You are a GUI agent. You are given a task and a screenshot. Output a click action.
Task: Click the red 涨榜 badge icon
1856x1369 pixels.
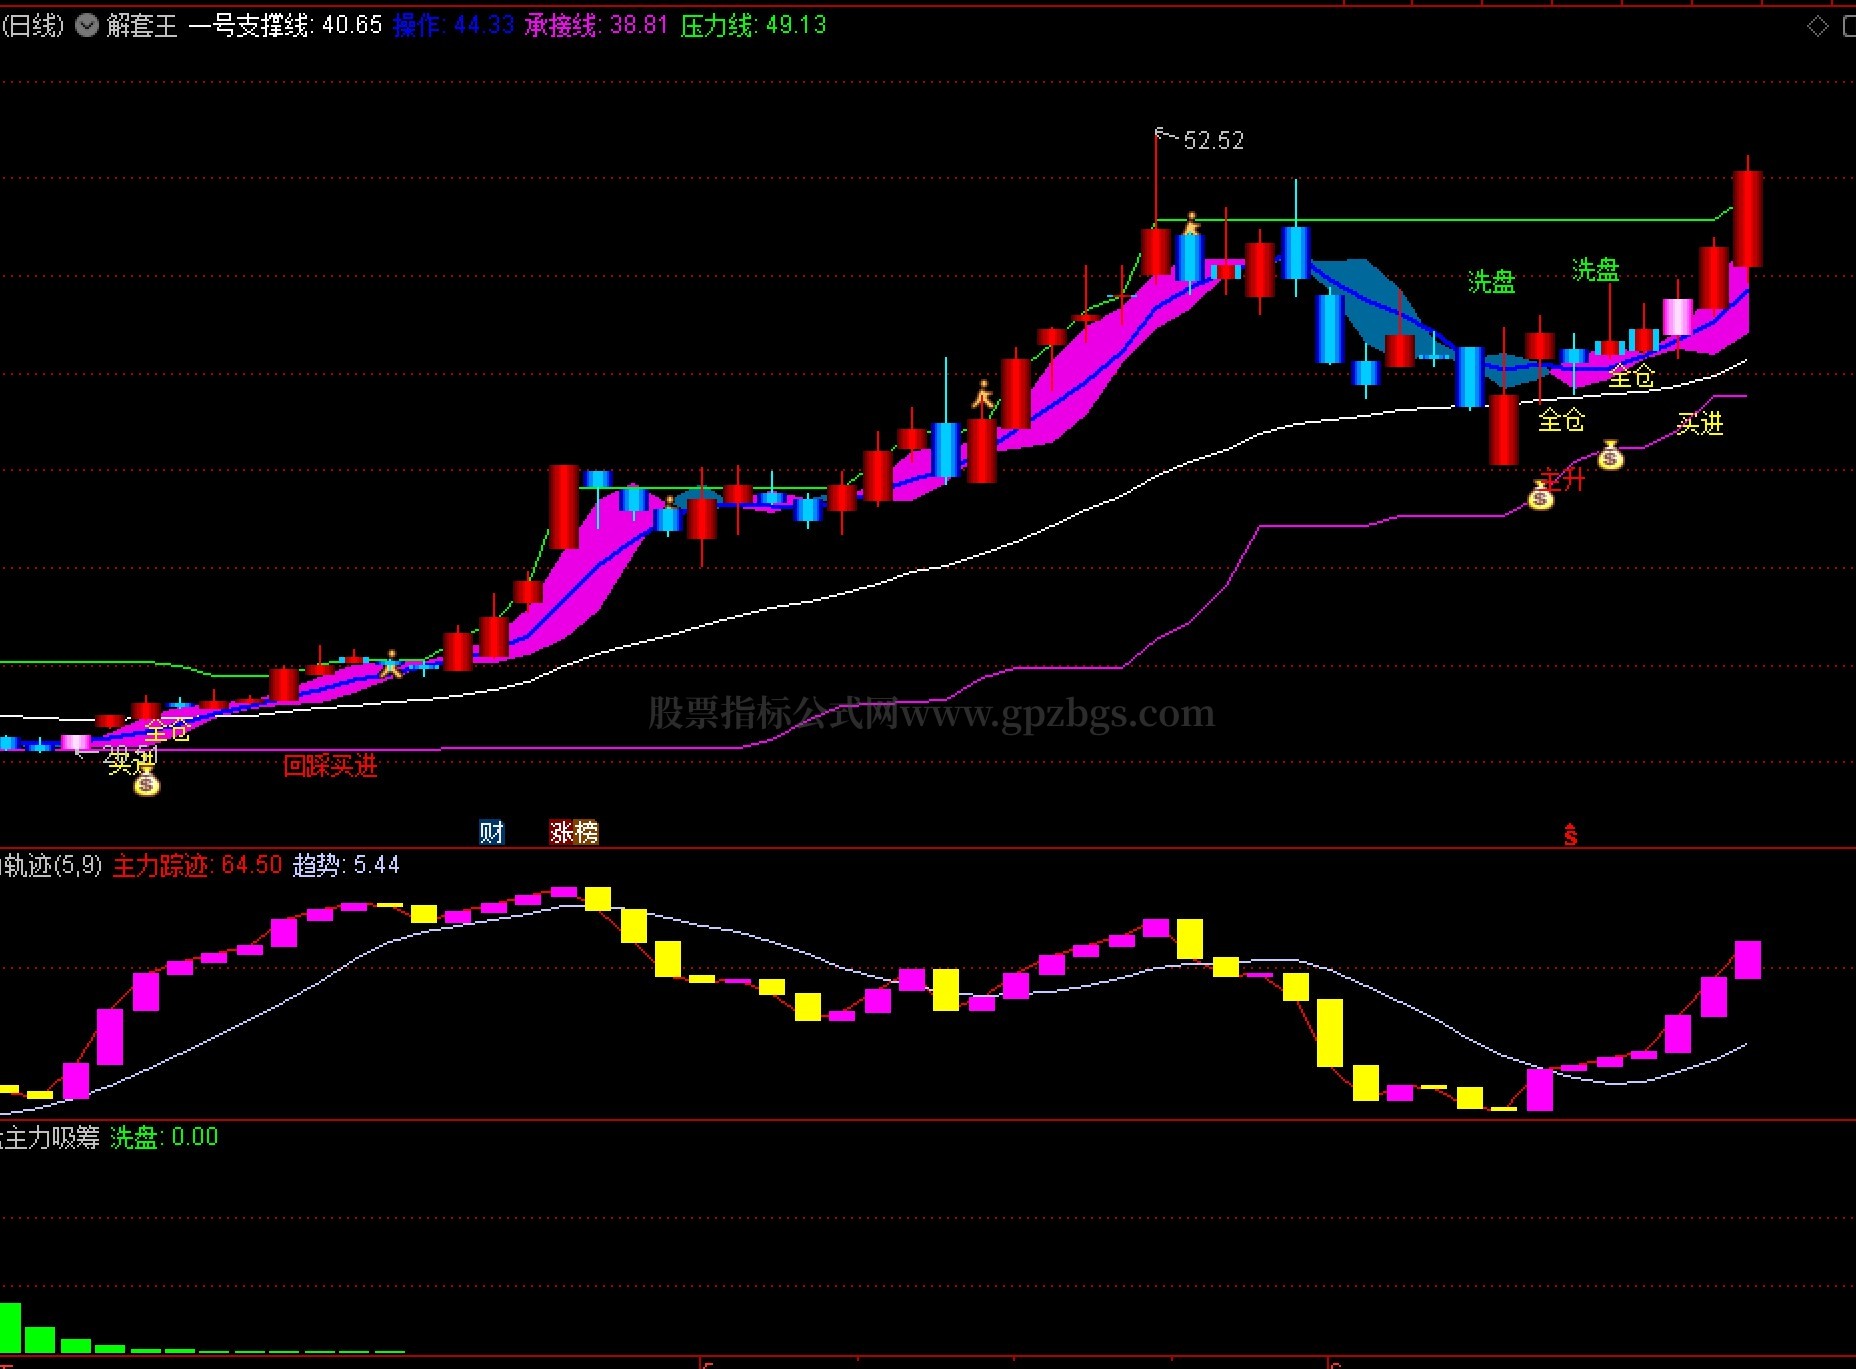[574, 832]
